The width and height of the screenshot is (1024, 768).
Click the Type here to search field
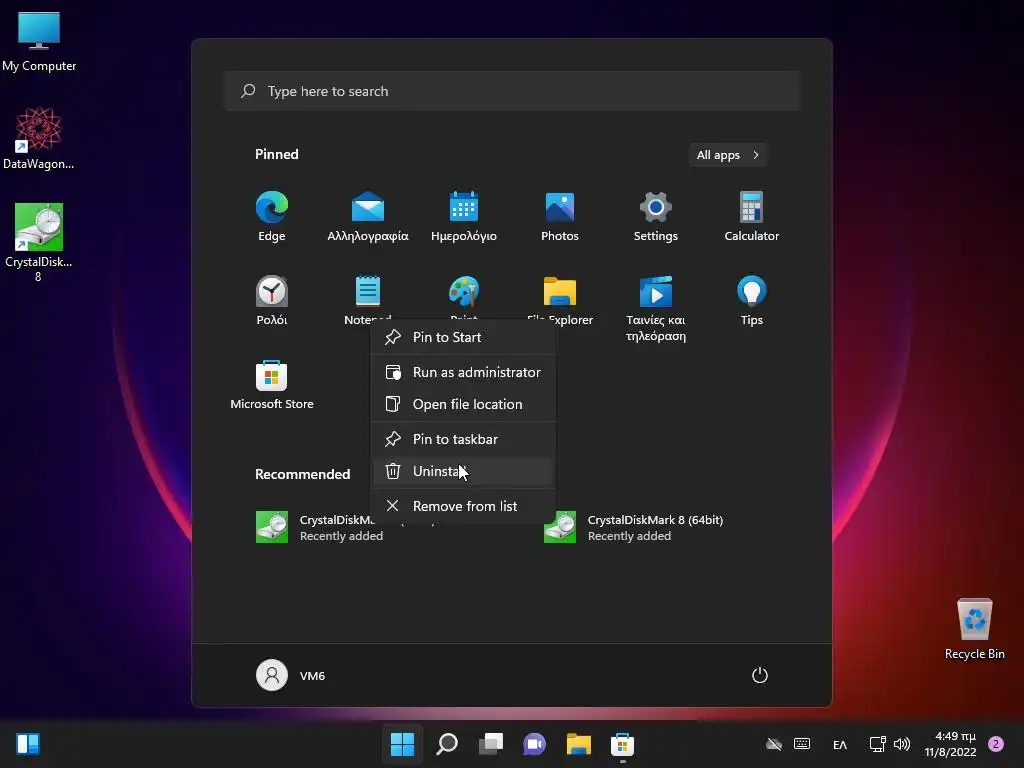[512, 91]
